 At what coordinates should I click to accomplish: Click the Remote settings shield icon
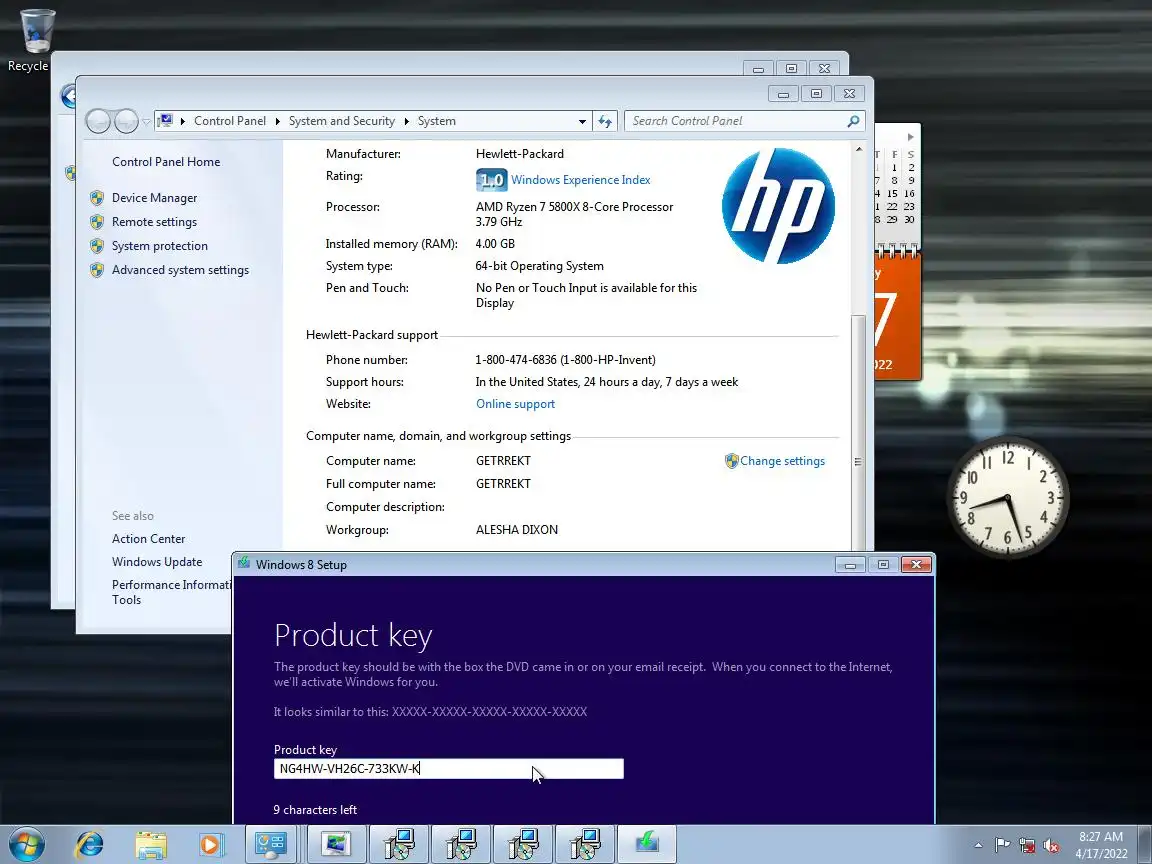[97, 221]
